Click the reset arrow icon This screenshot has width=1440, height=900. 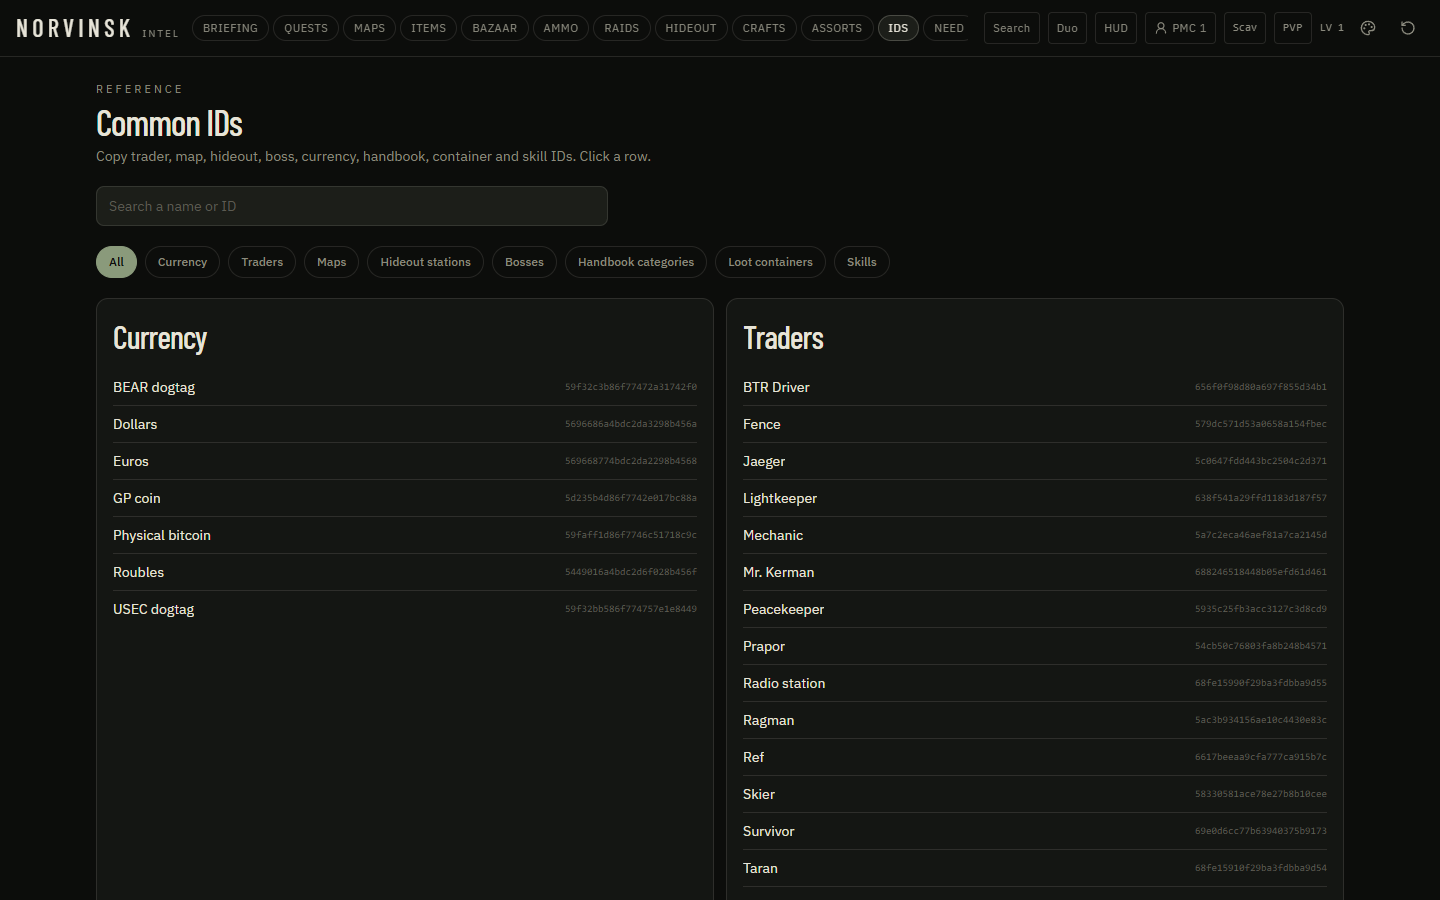1408,28
